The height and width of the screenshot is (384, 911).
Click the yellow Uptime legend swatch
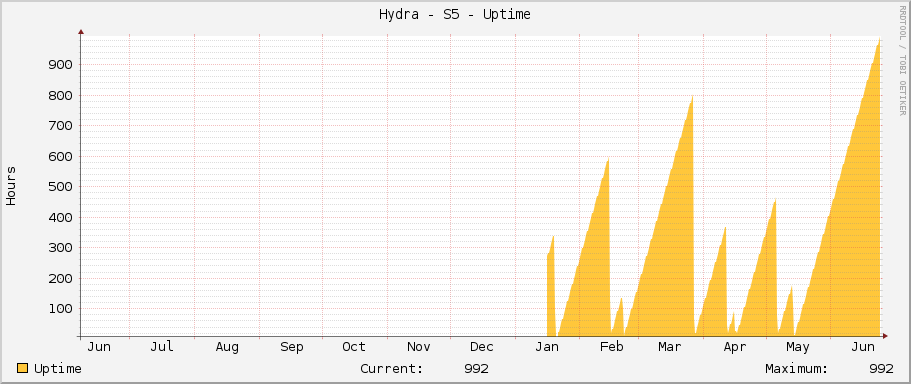[23, 368]
